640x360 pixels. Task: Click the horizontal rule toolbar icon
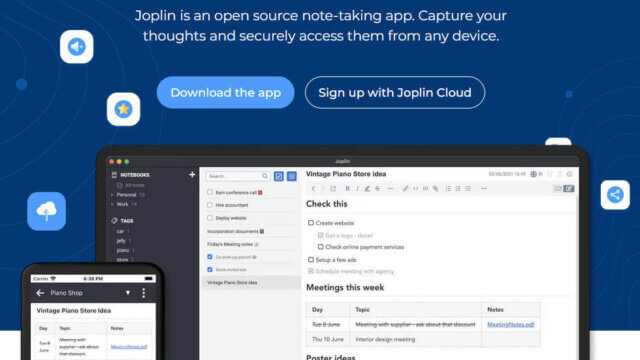(x=484, y=189)
